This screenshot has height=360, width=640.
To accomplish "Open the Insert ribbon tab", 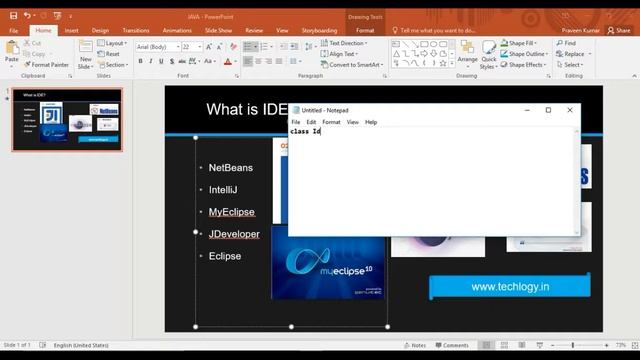I will 71,30.
